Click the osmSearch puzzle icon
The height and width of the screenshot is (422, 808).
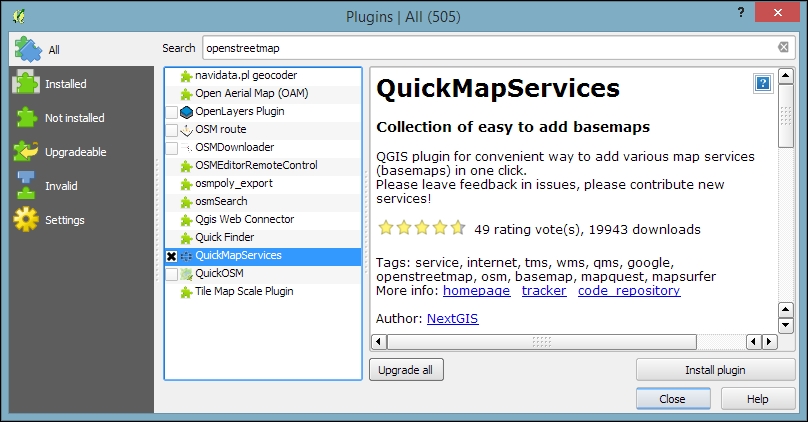(186, 202)
